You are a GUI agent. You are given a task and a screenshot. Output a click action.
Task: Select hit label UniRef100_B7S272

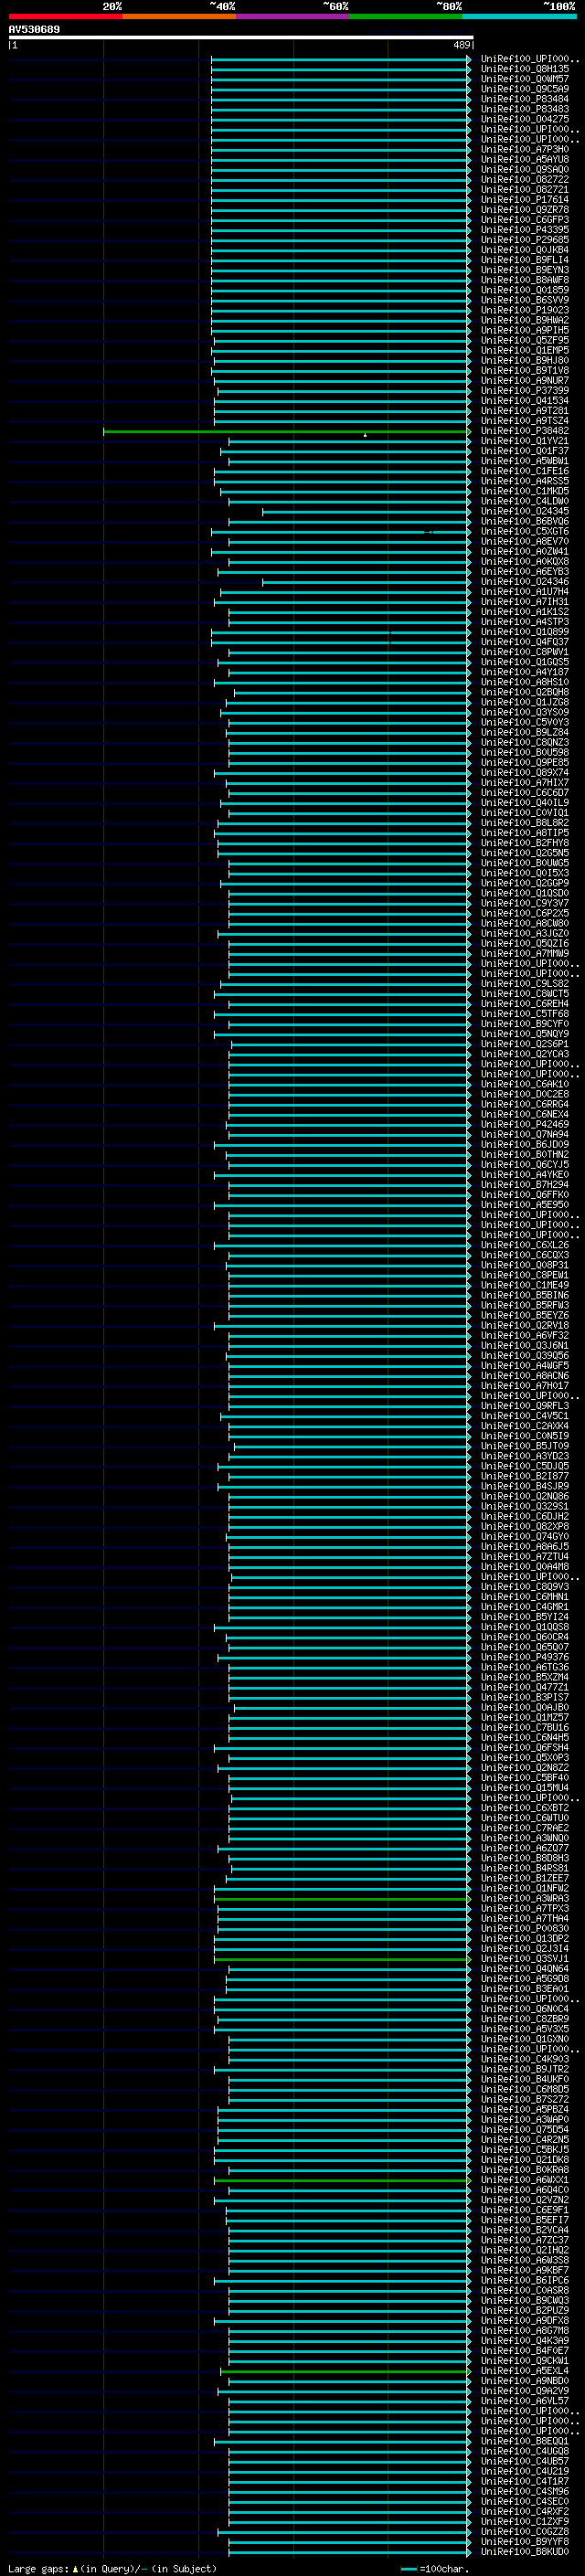pos(524,2099)
